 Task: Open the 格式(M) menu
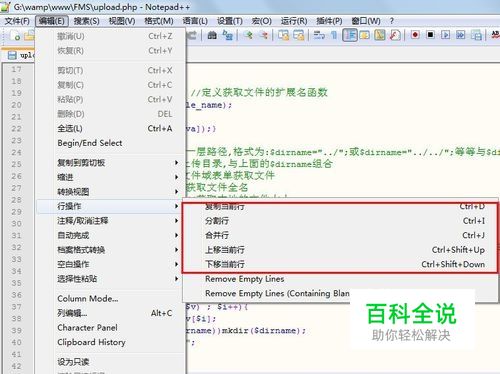pos(159,21)
